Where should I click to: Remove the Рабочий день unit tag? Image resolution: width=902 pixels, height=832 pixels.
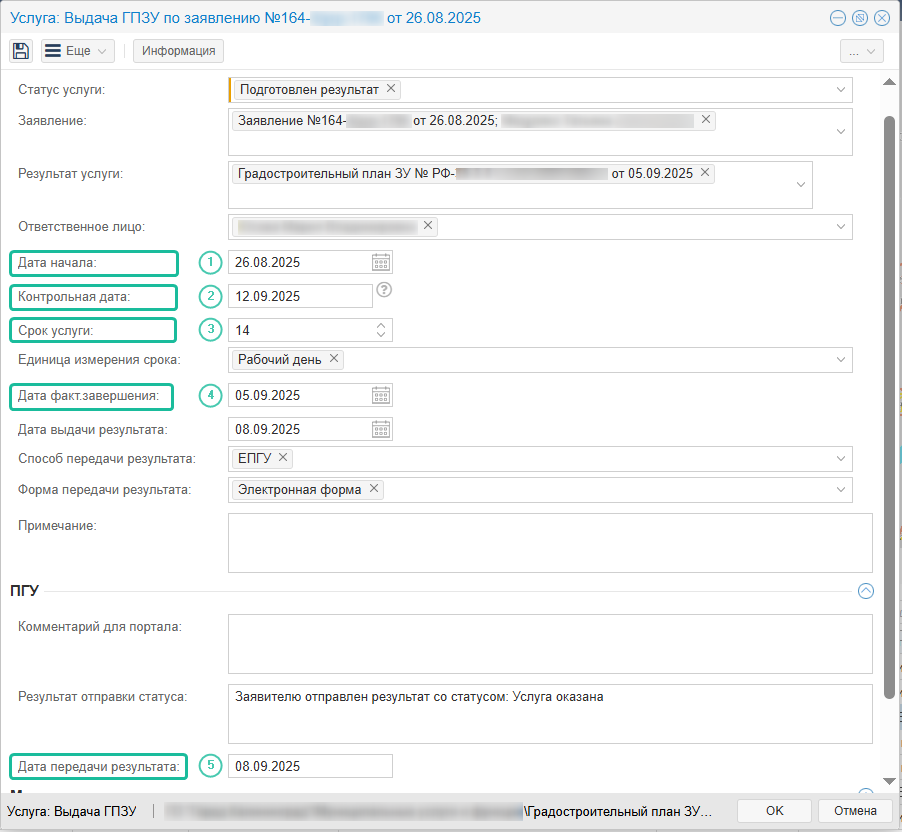click(334, 359)
